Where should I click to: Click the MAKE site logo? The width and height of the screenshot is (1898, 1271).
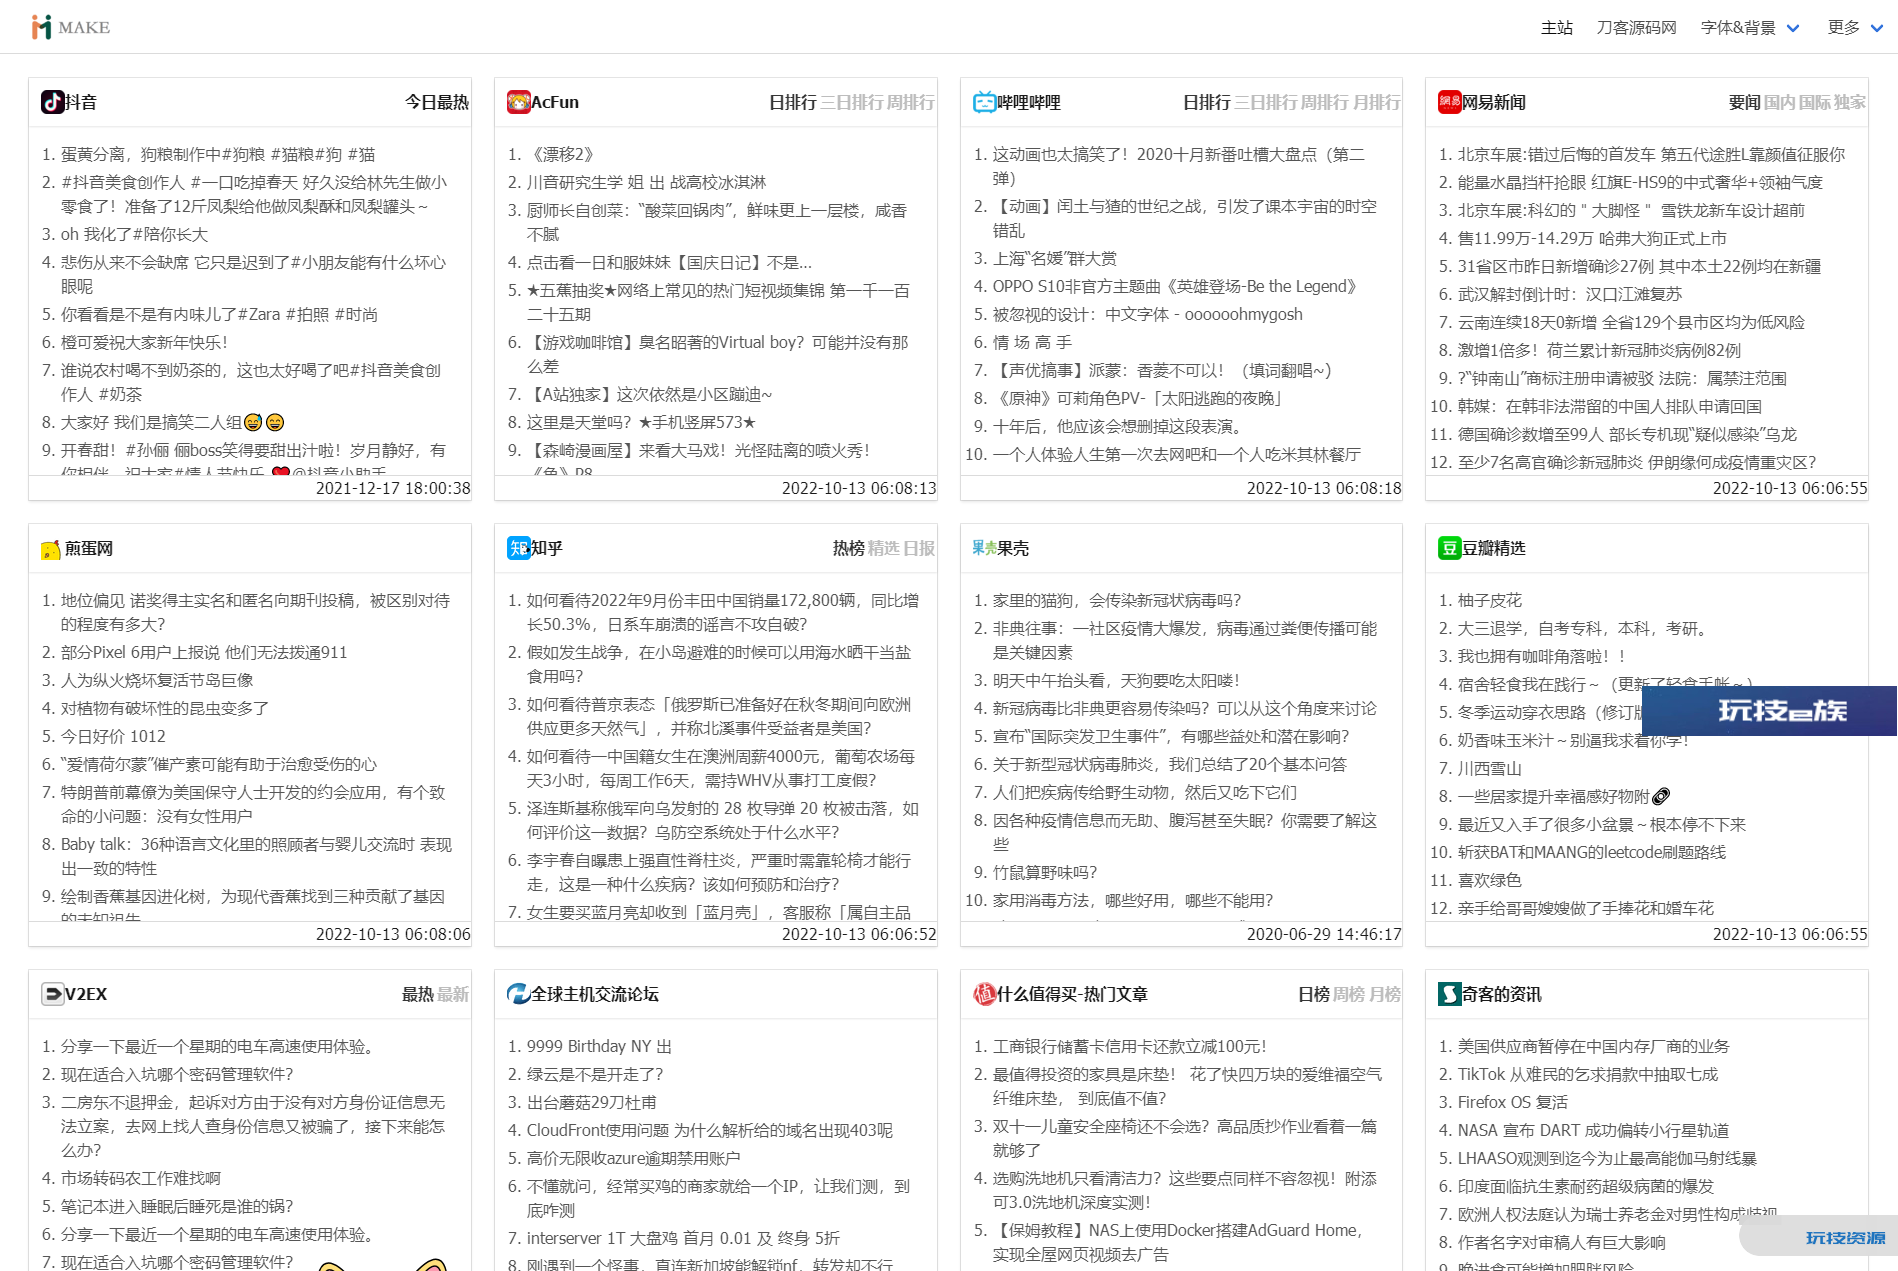[x=70, y=27]
